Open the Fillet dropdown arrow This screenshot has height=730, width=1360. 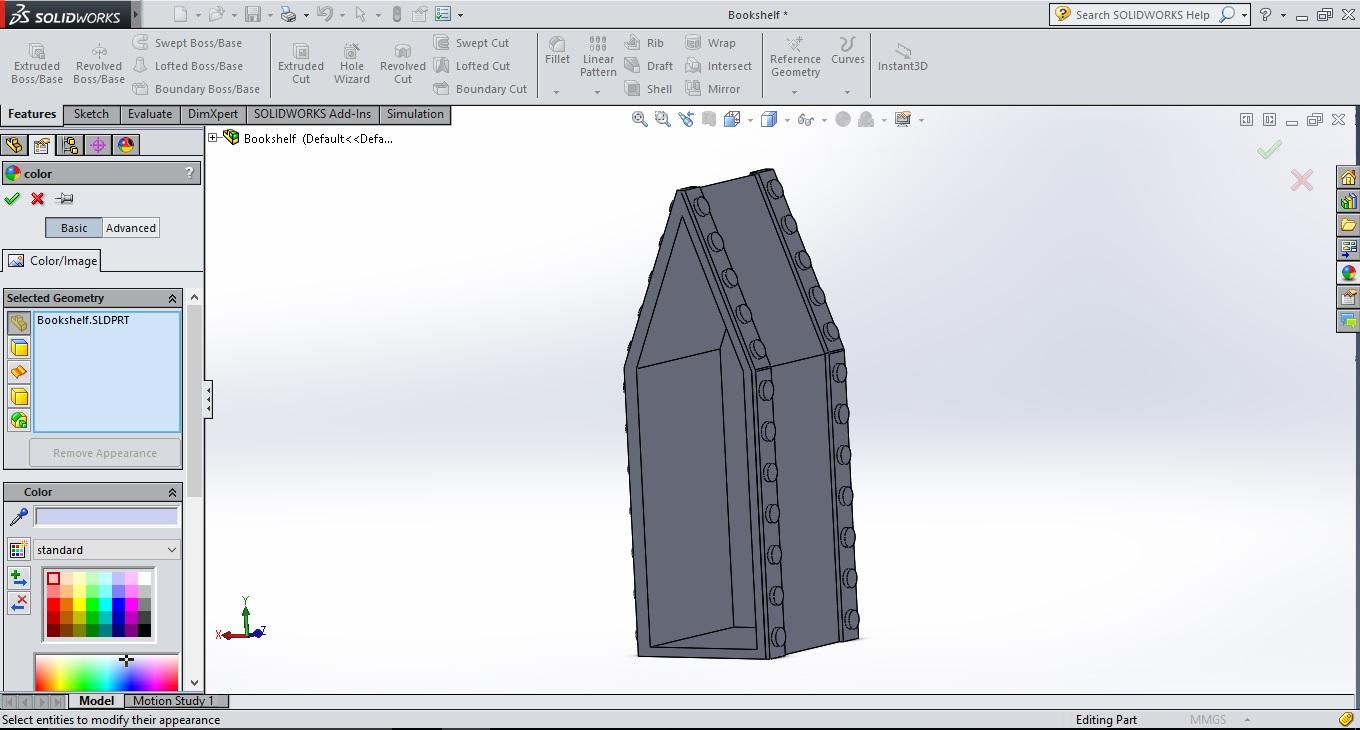point(556,92)
